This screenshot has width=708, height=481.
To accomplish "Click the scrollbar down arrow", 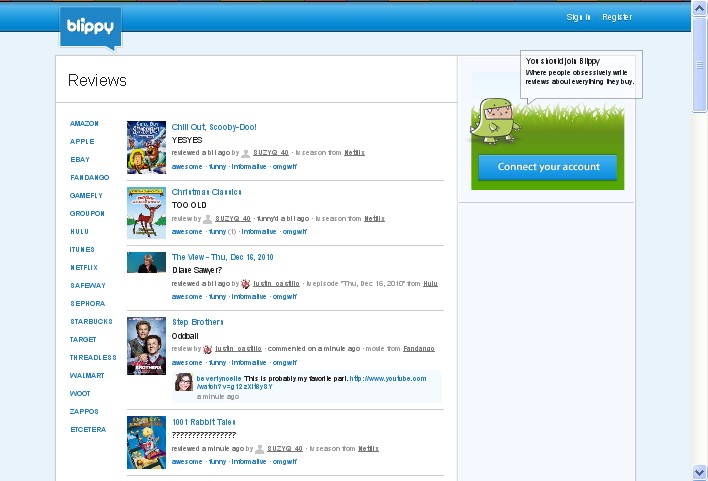I will click(x=699, y=473).
